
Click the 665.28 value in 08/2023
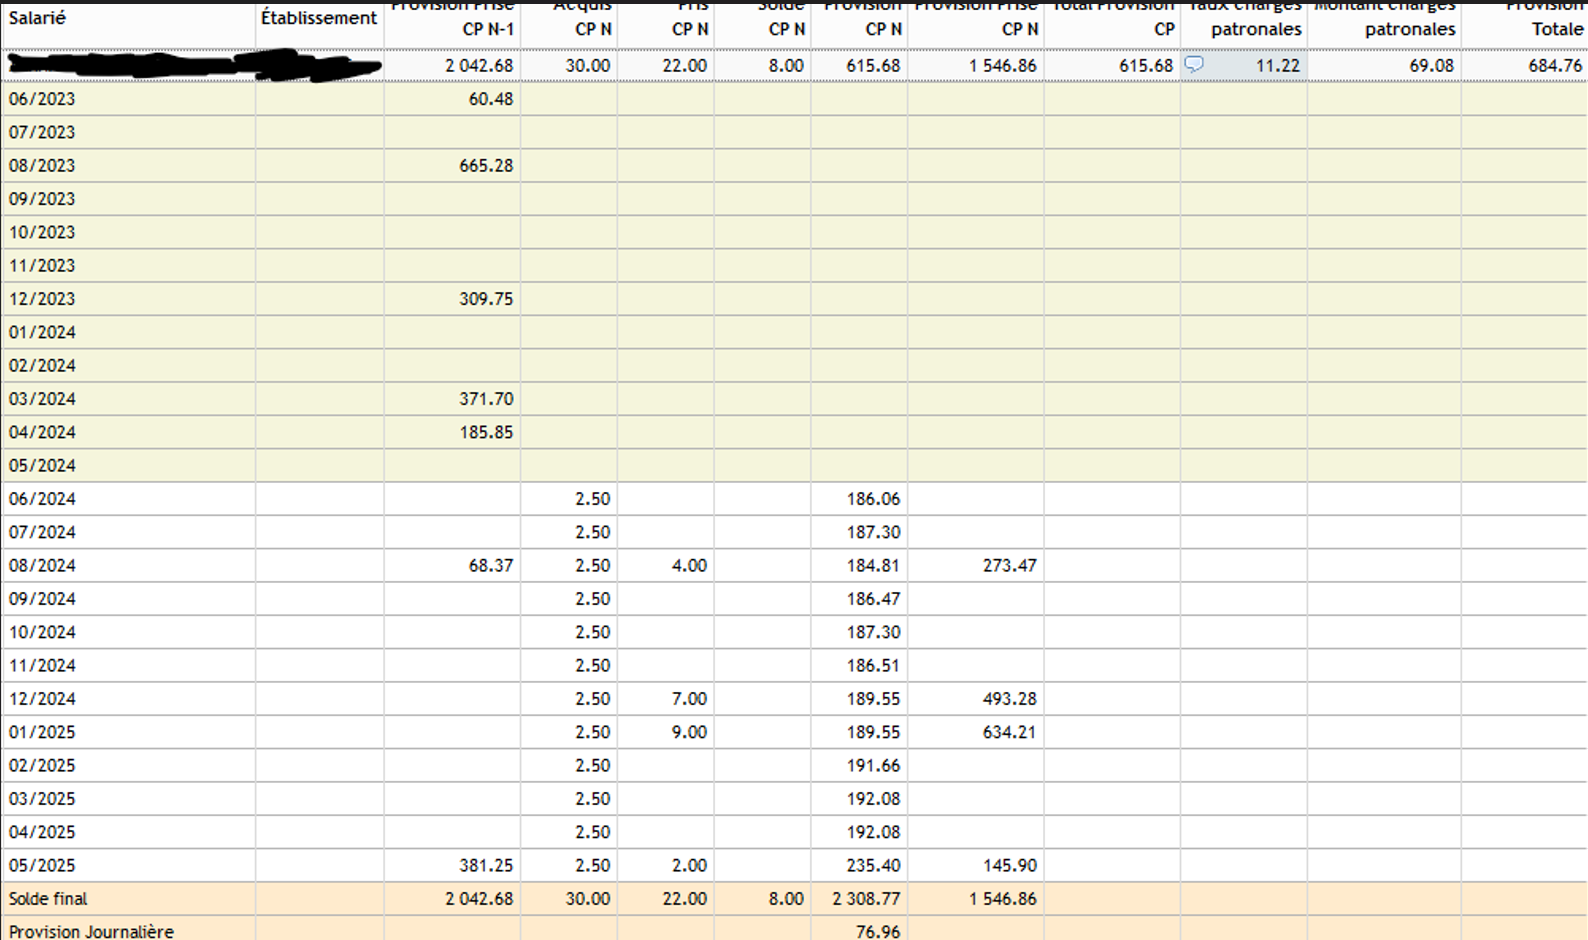486,165
